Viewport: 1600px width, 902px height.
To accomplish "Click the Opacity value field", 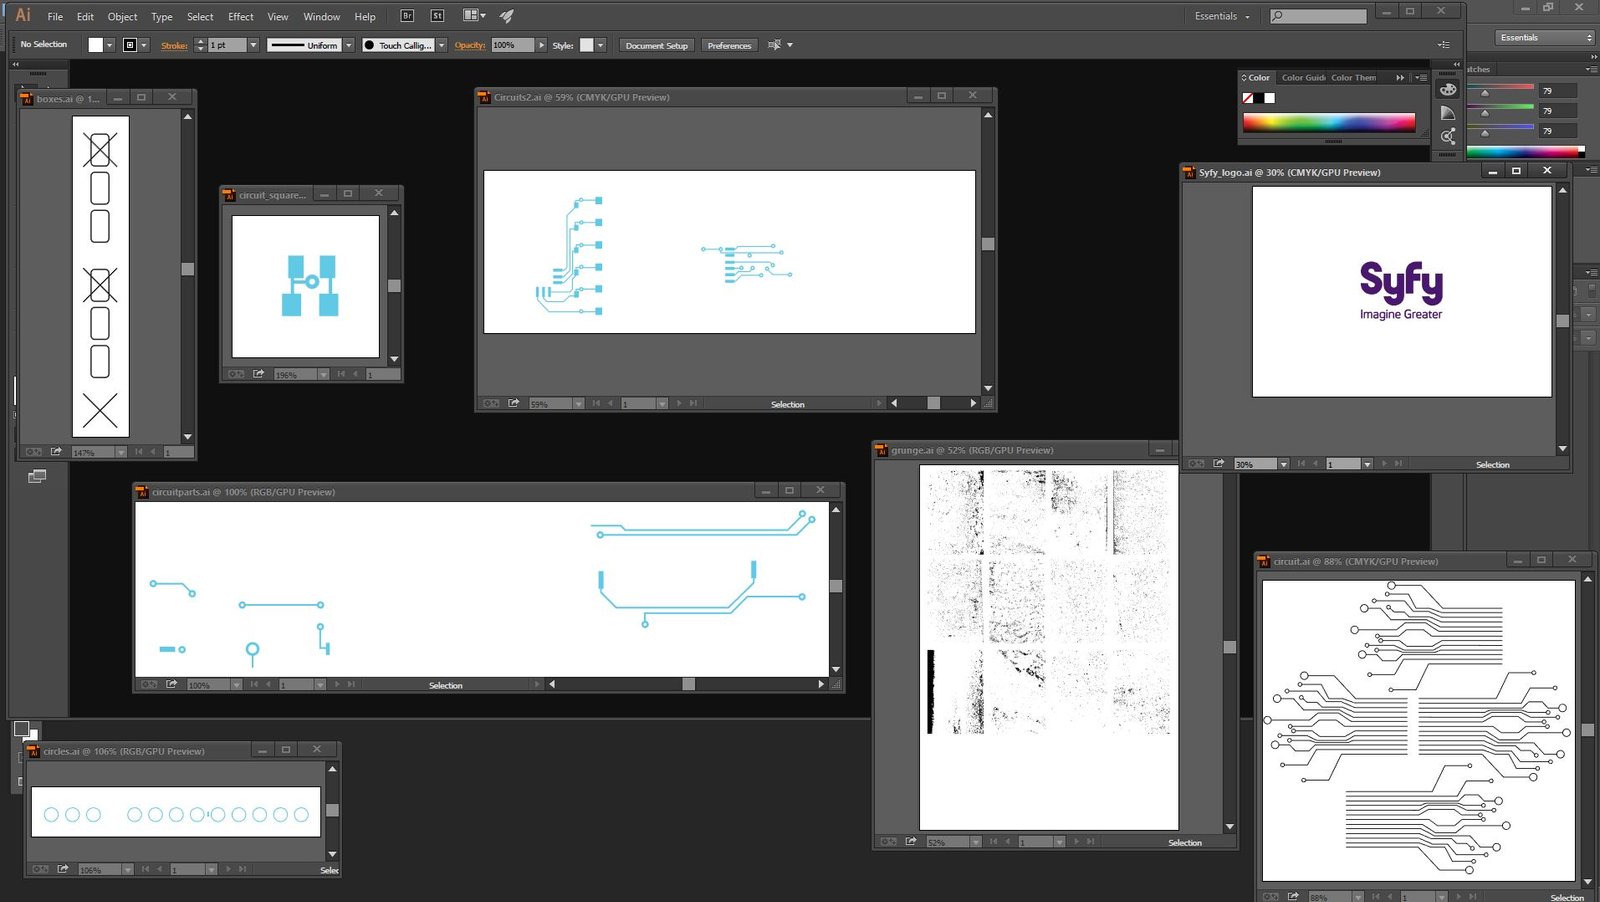I will coord(512,45).
